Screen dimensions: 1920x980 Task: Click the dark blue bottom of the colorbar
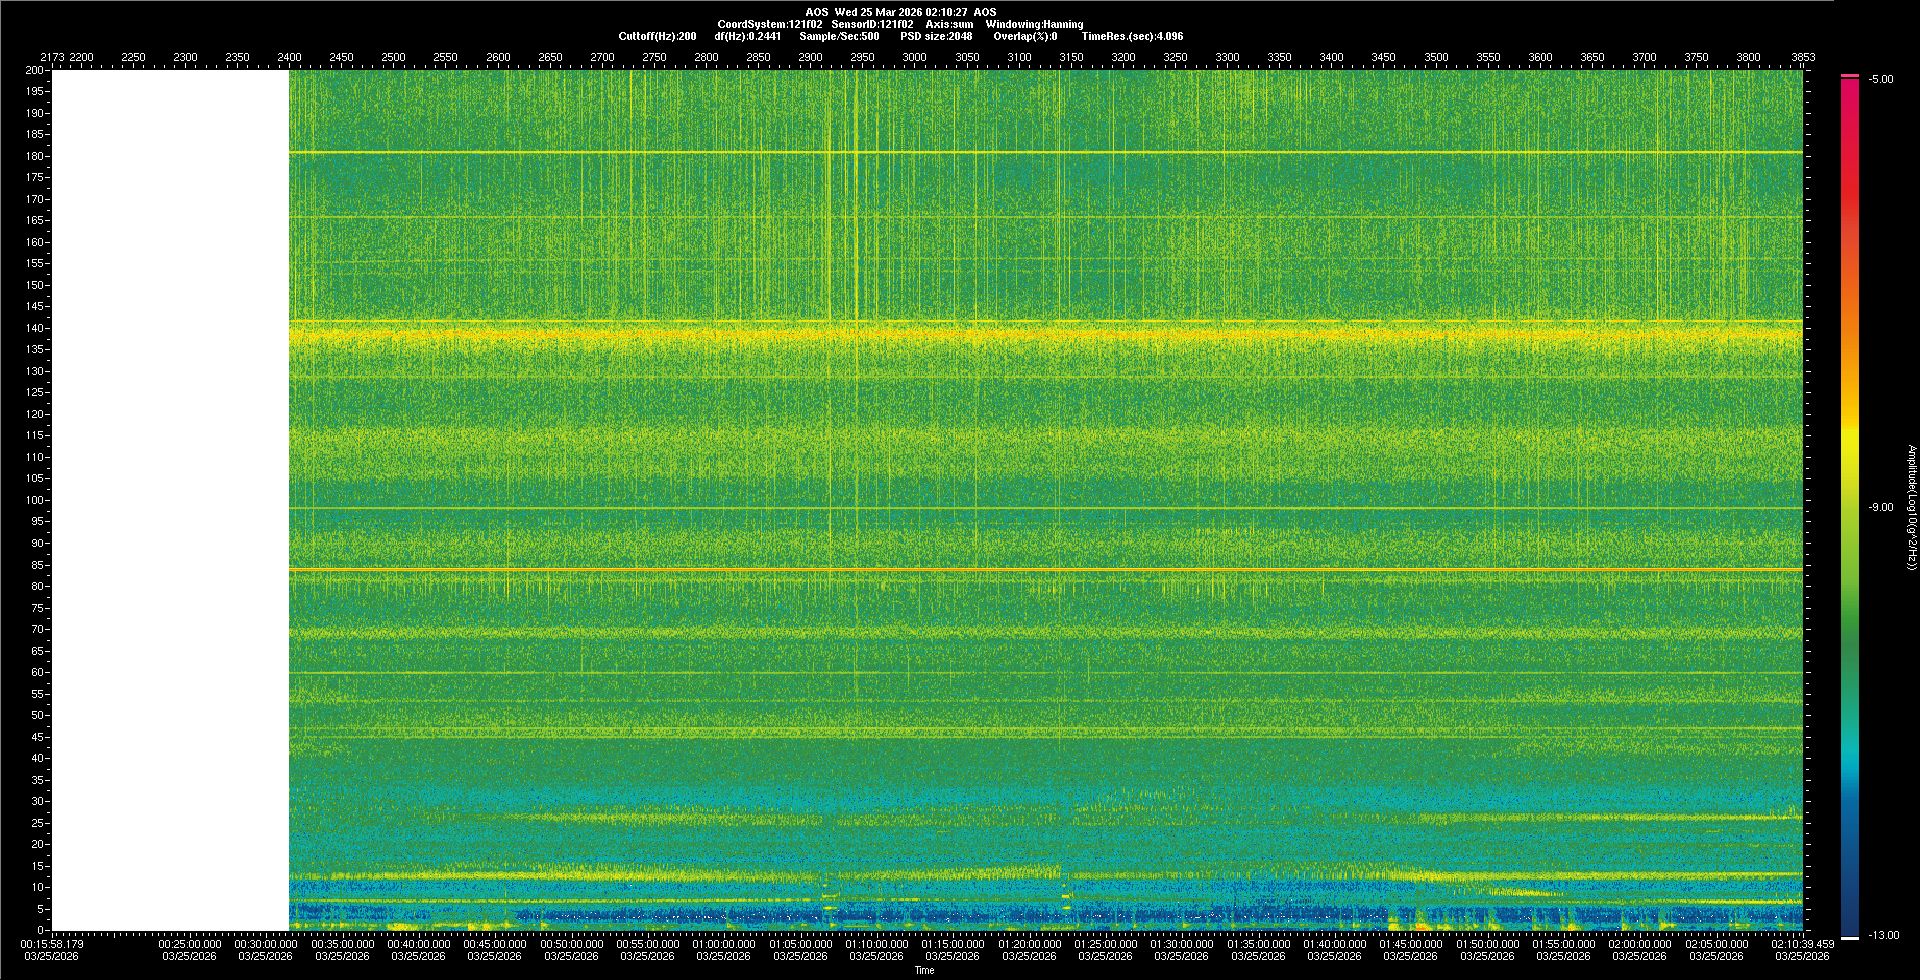click(1849, 925)
